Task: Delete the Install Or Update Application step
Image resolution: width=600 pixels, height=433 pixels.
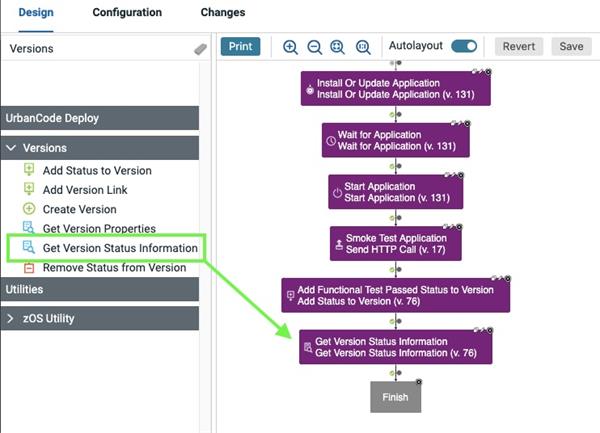Action: 488,72
